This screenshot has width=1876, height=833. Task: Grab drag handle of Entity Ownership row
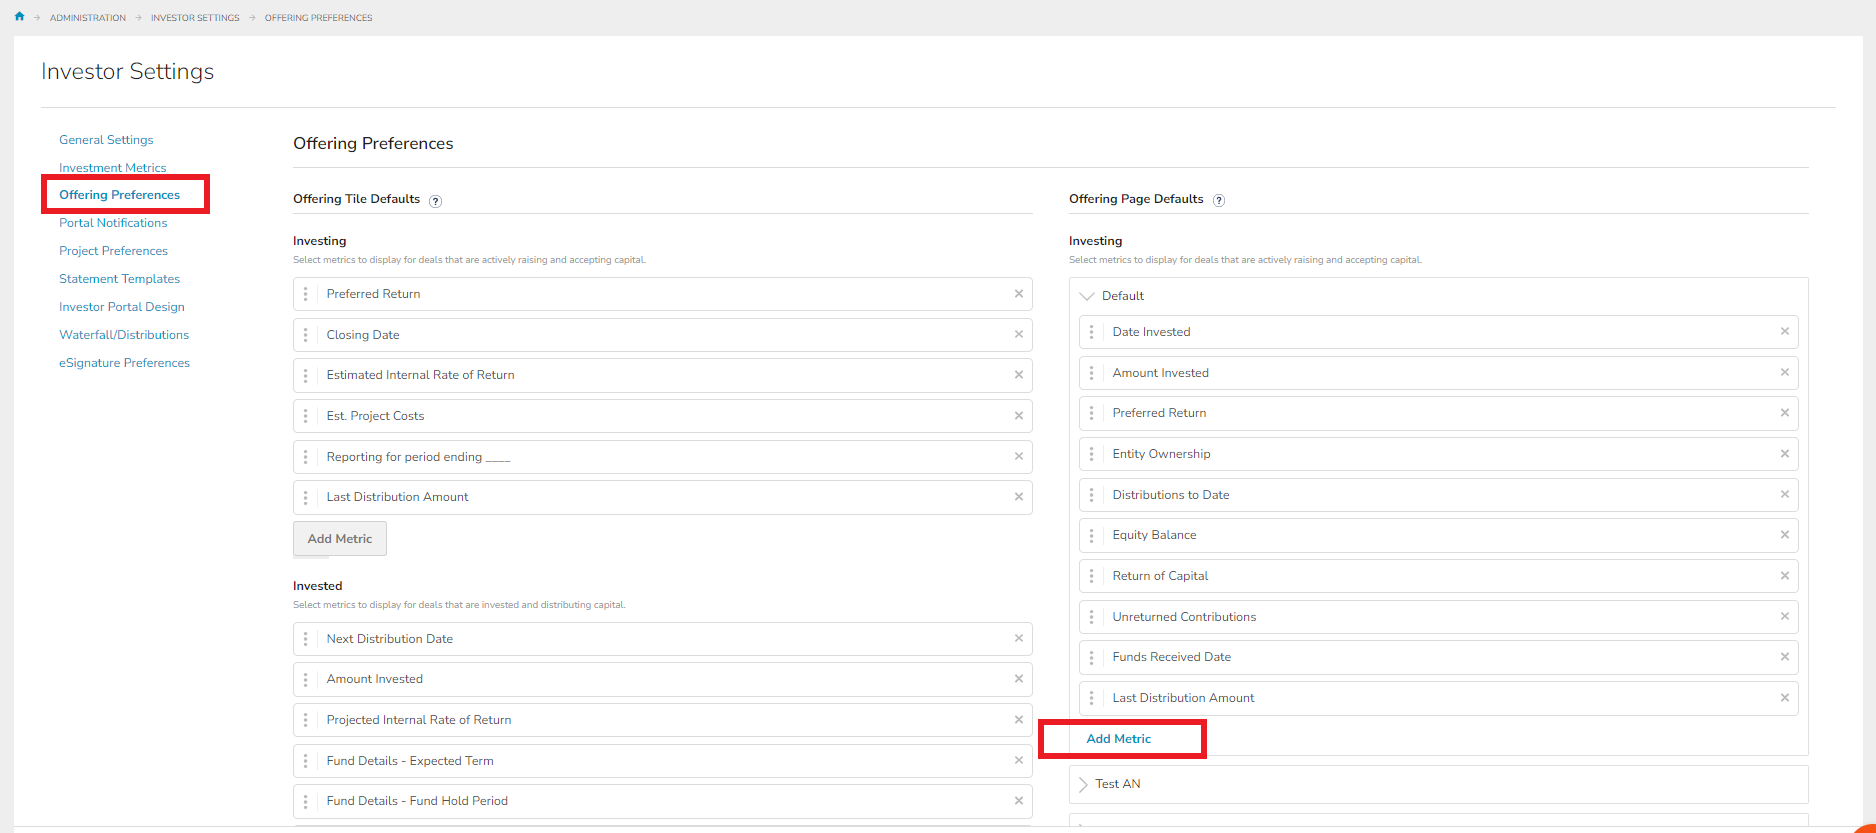[x=1092, y=454]
